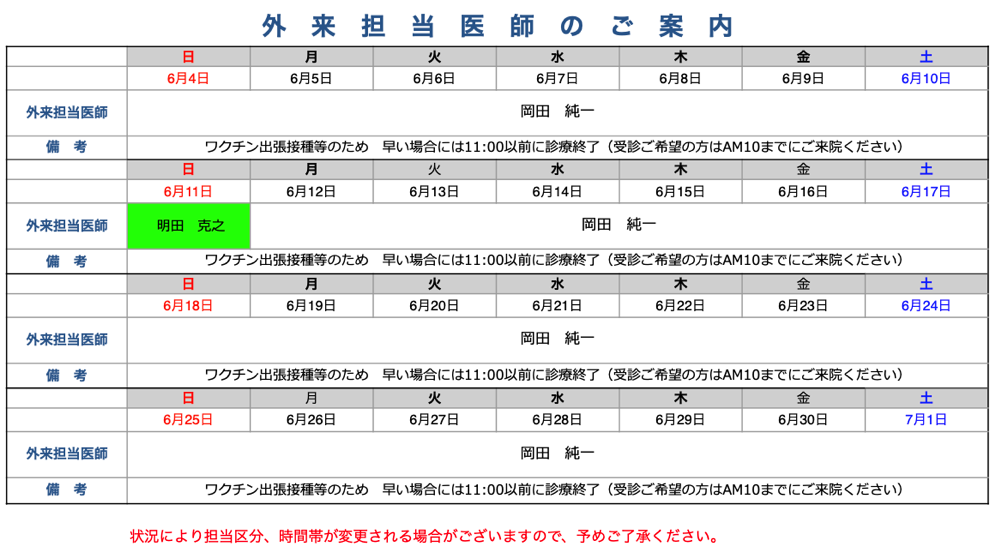The height and width of the screenshot is (553, 996).
Task: Select the 6月7日 date cell
Action: click(557, 79)
